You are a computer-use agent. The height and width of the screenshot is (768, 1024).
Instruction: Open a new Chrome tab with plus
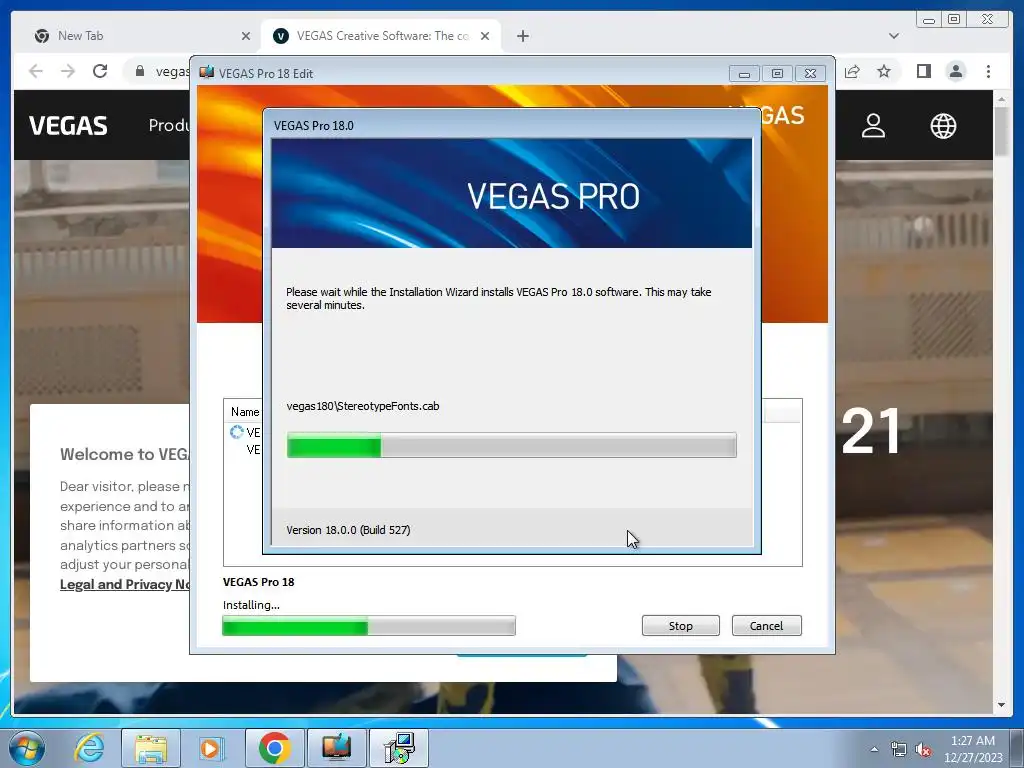click(522, 37)
